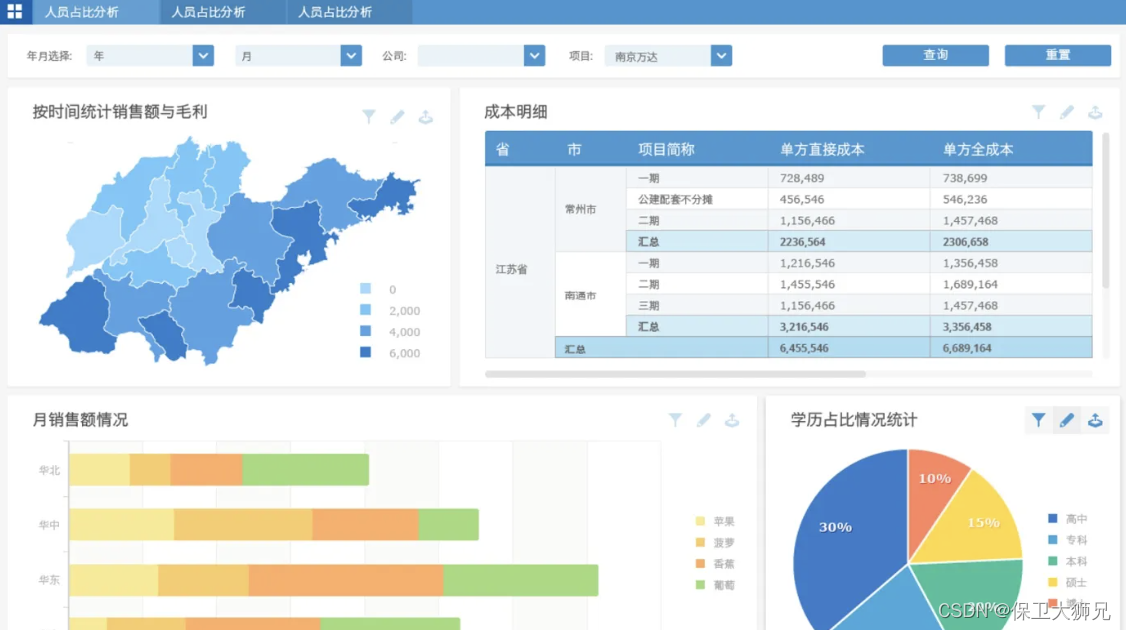Toggle the 菠萝 legend entry in bar chart
This screenshot has width=1126, height=630.
715,542
